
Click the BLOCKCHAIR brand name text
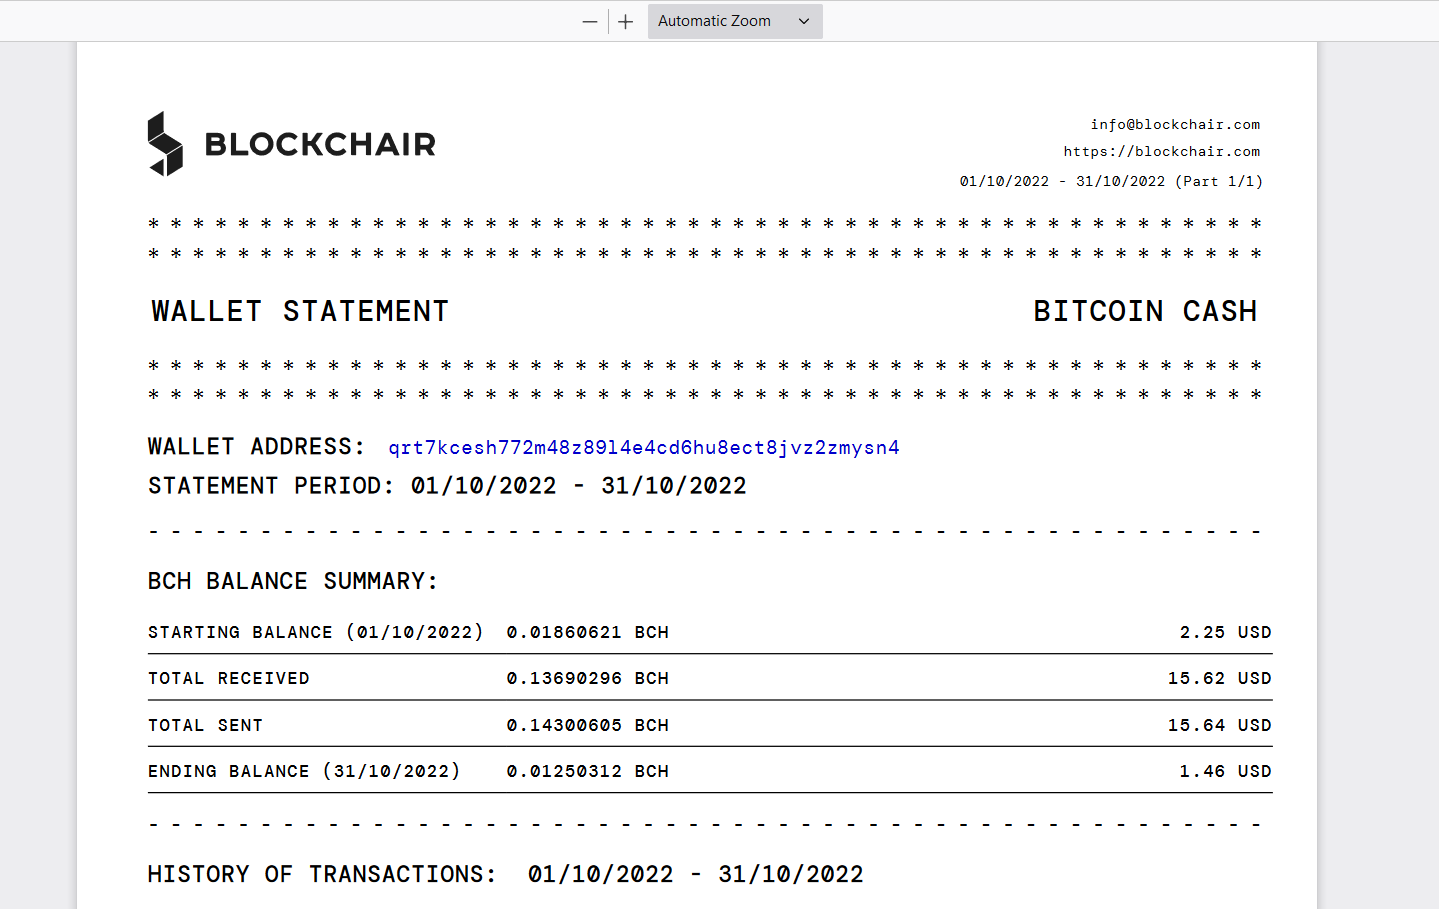(320, 144)
